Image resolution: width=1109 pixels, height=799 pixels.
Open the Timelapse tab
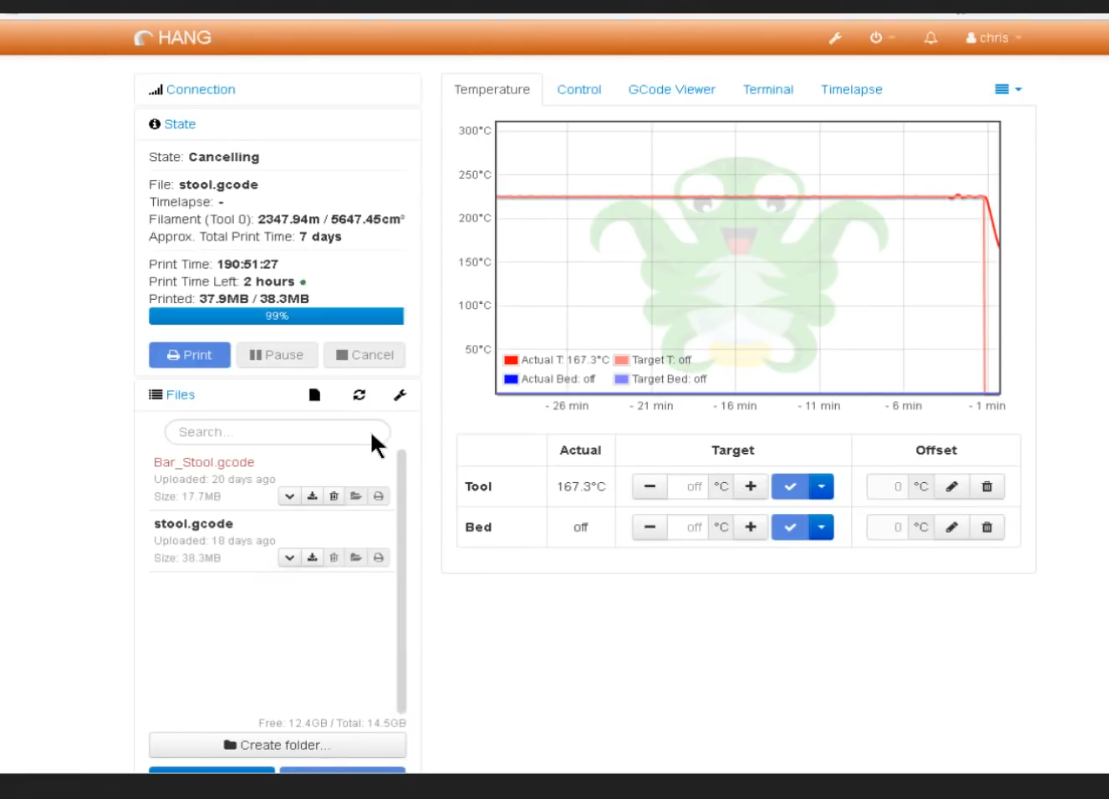[x=851, y=90]
